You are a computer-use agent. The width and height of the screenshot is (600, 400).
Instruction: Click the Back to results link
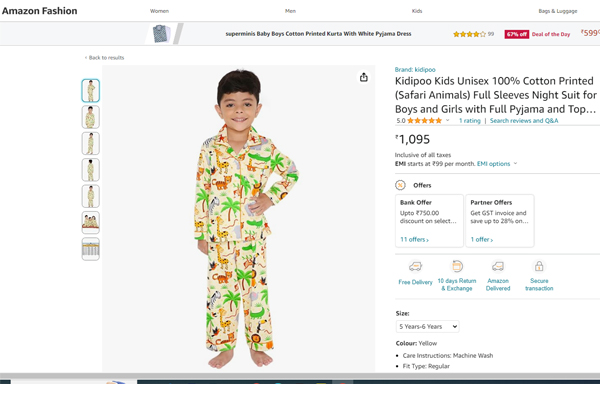[105, 58]
